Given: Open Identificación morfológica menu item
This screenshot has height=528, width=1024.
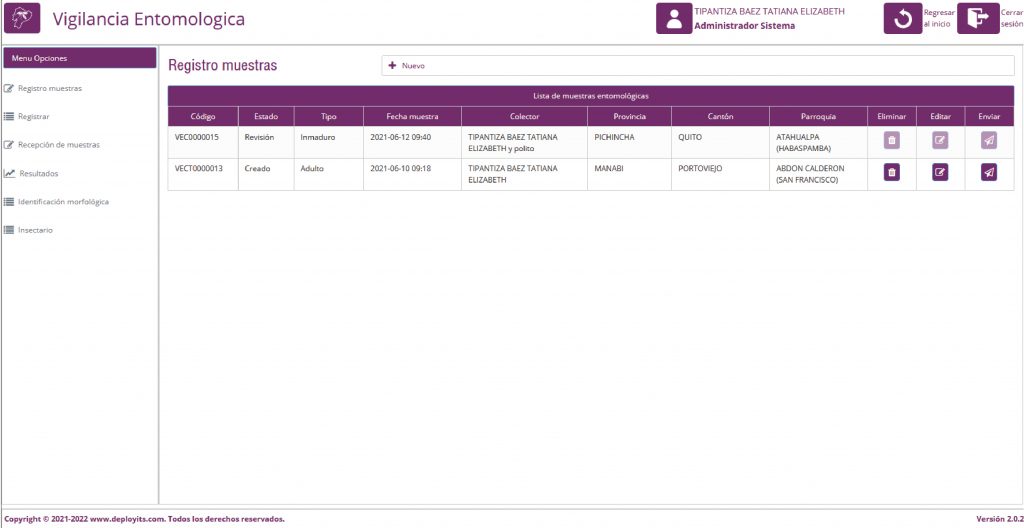Looking at the screenshot, I should (63, 202).
